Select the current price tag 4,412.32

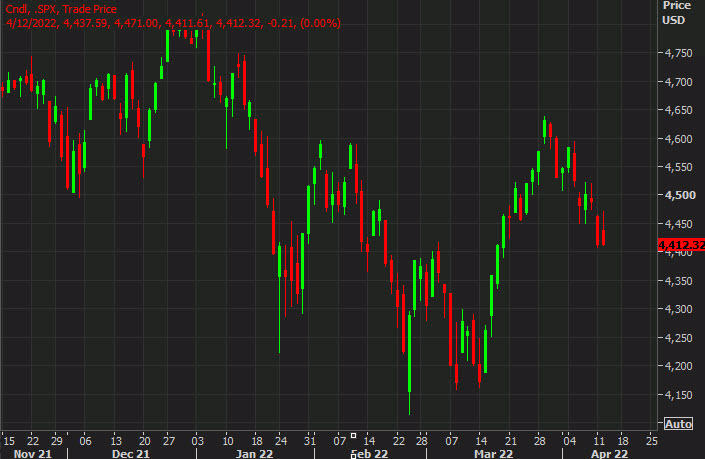point(681,245)
